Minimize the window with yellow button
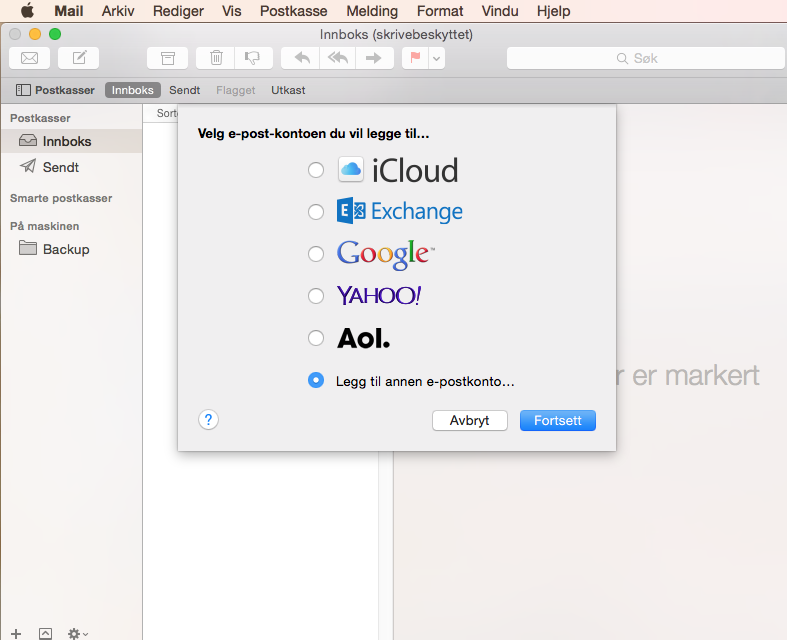The height and width of the screenshot is (640, 787). tap(35, 34)
